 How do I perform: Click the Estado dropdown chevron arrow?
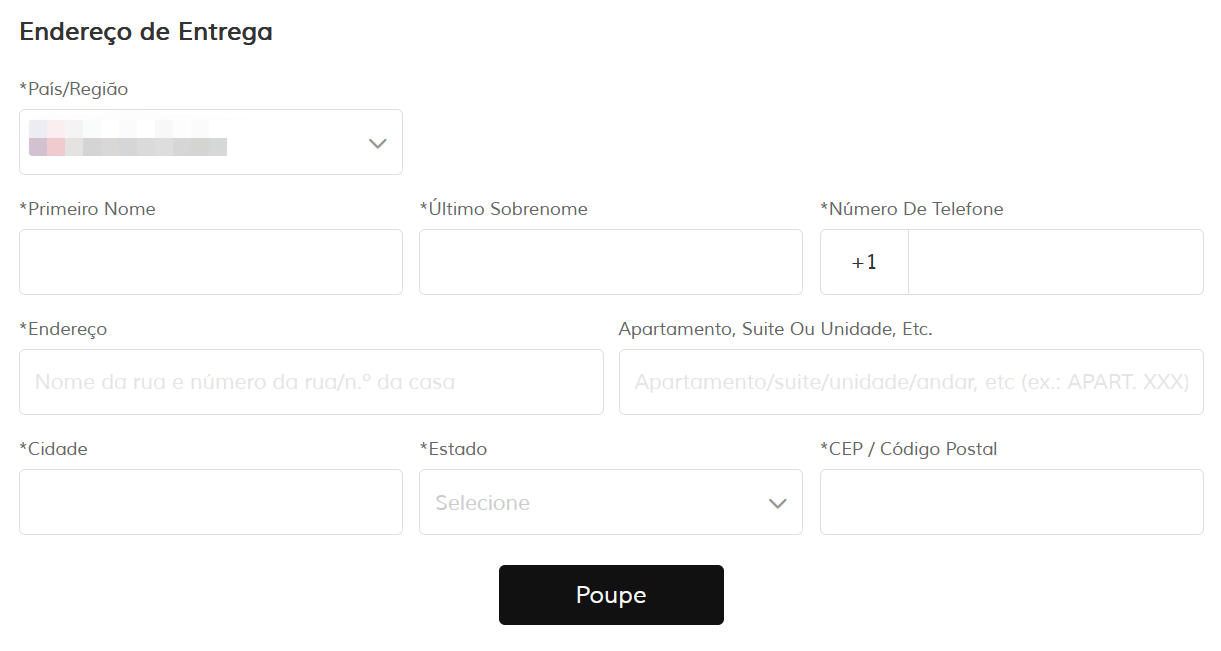777,503
